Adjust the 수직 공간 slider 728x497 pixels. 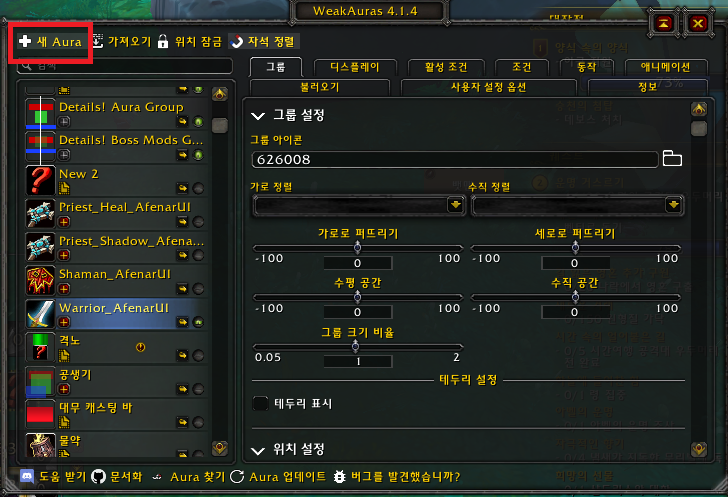click(x=576, y=297)
